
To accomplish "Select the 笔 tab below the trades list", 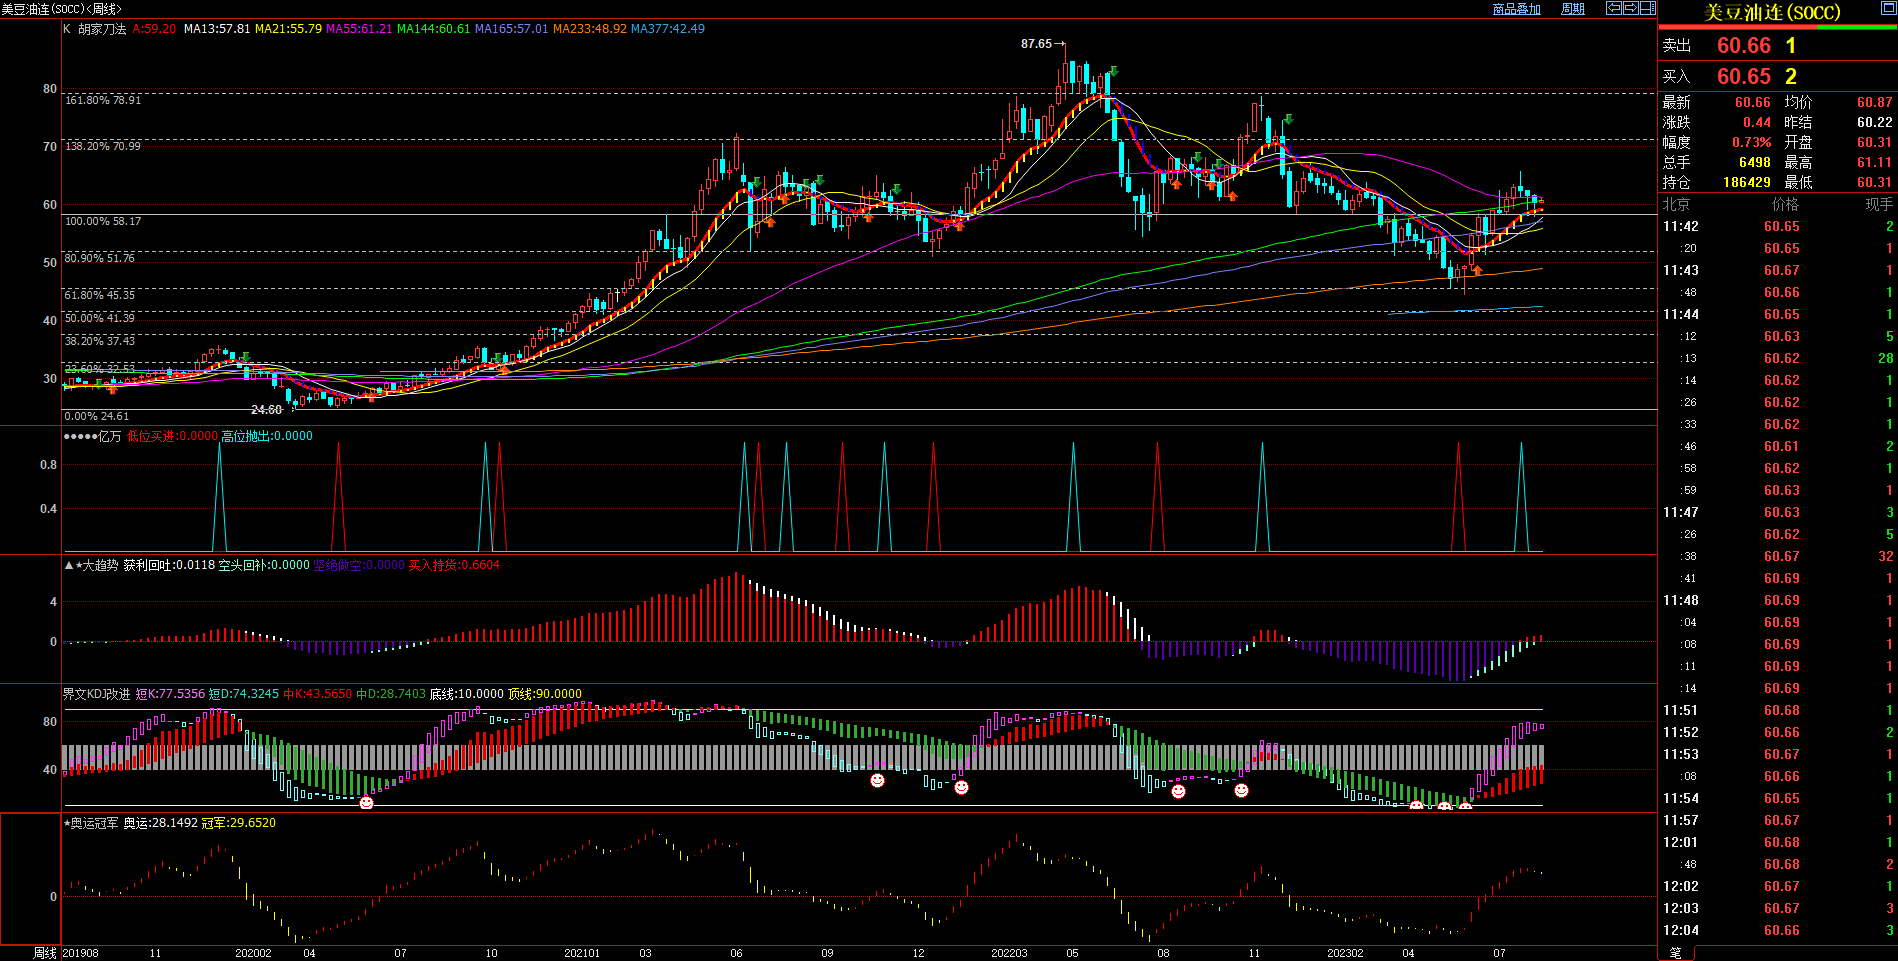I will tap(1676, 953).
